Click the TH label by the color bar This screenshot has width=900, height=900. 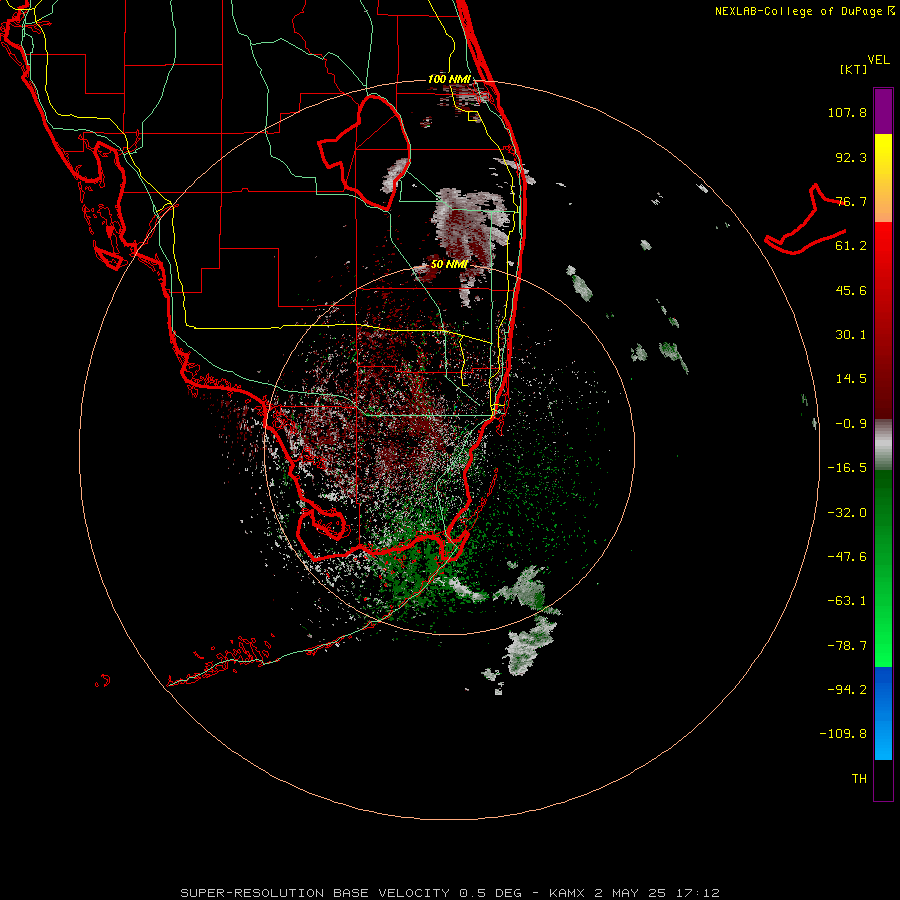pos(859,779)
